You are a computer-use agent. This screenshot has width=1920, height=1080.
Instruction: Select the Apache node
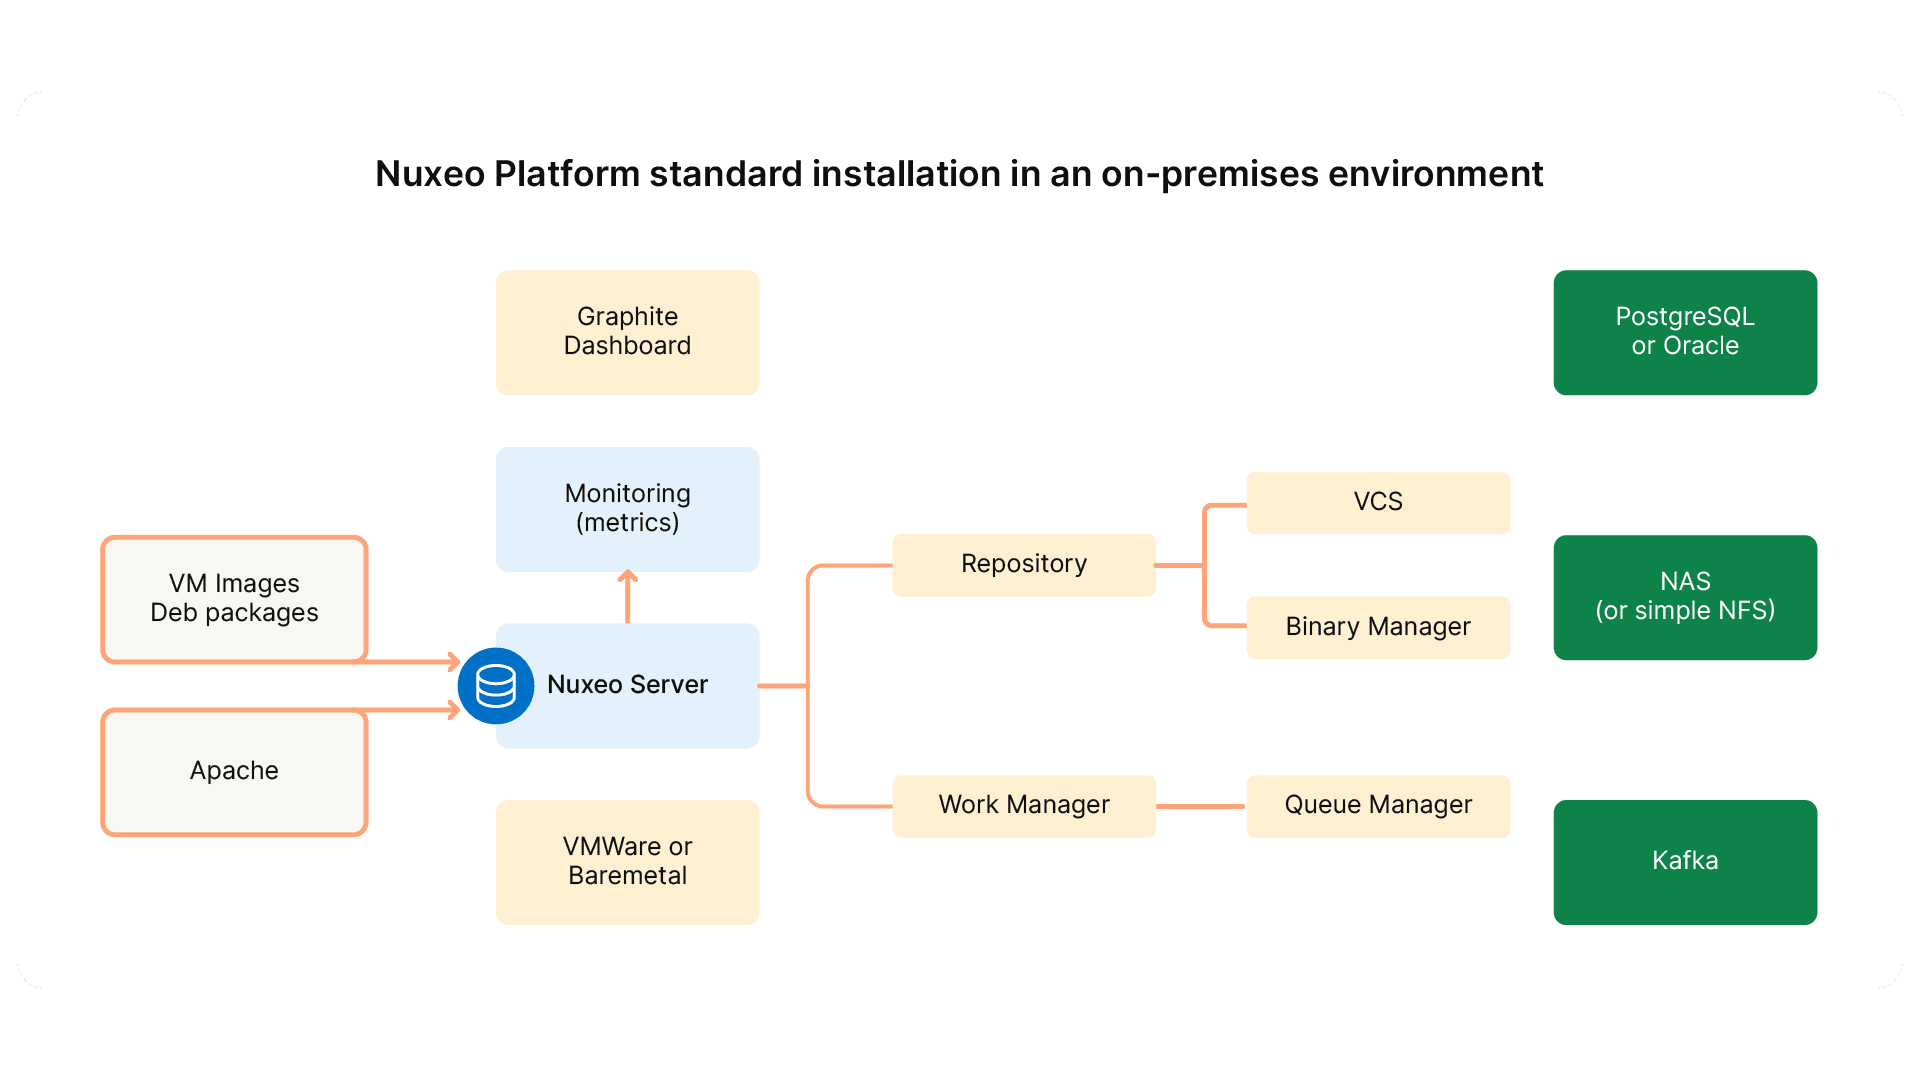234,771
